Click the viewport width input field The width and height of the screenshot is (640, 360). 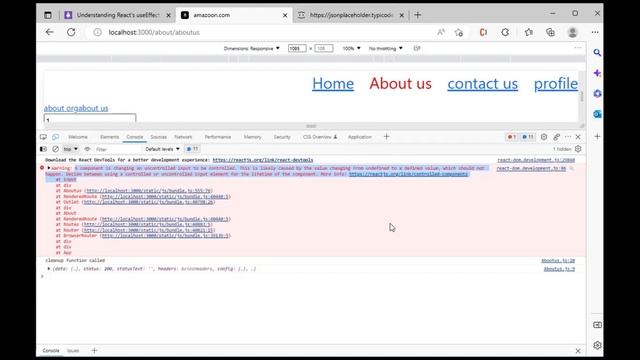(297, 48)
